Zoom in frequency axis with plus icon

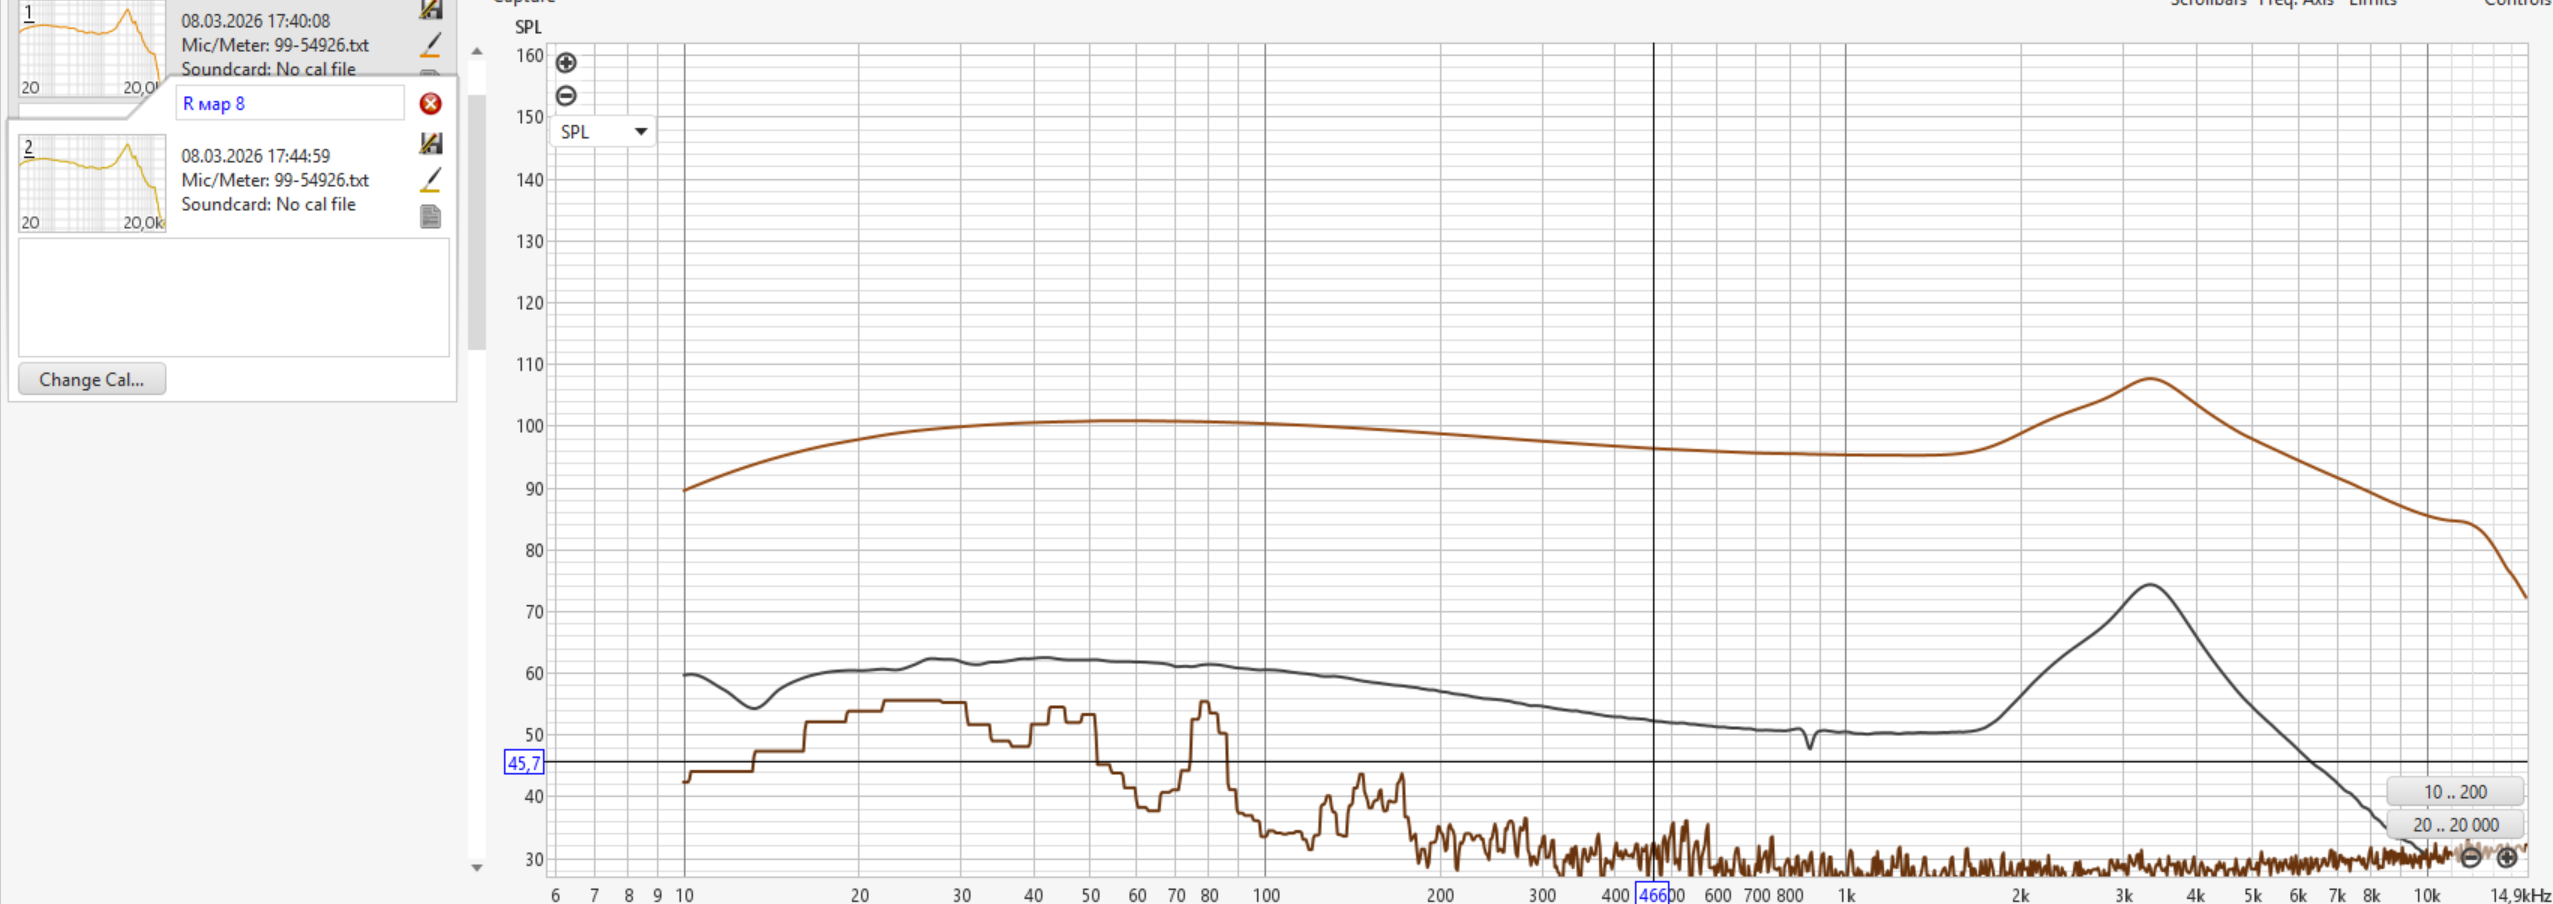(x=2507, y=857)
